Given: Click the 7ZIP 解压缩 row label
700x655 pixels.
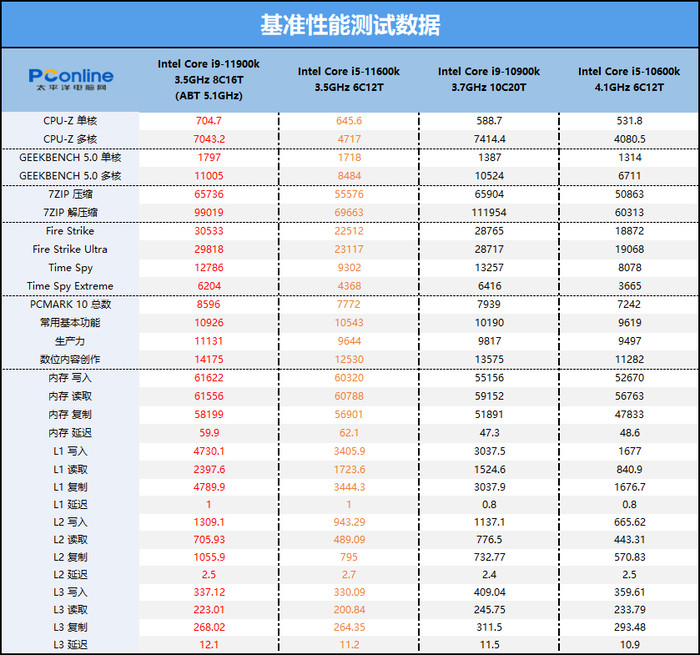Looking at the screenshot, I should click(69, 213).
